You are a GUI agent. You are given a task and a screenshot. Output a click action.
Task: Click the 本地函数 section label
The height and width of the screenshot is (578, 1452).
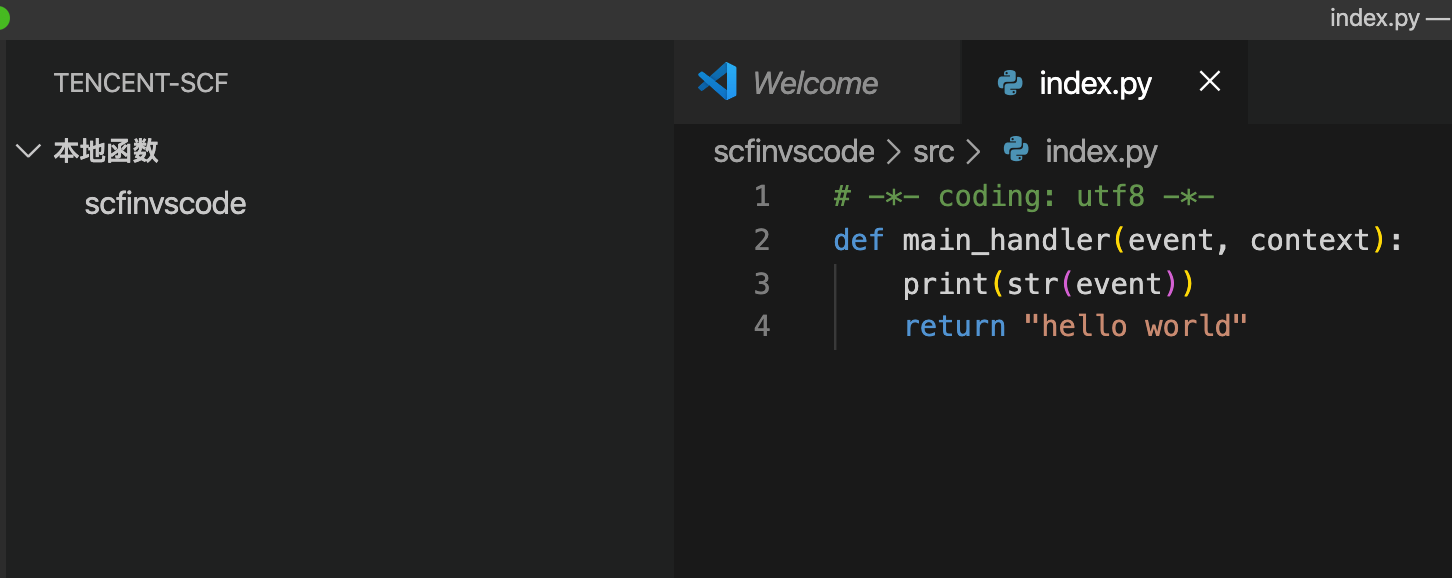tap(106, 152)
